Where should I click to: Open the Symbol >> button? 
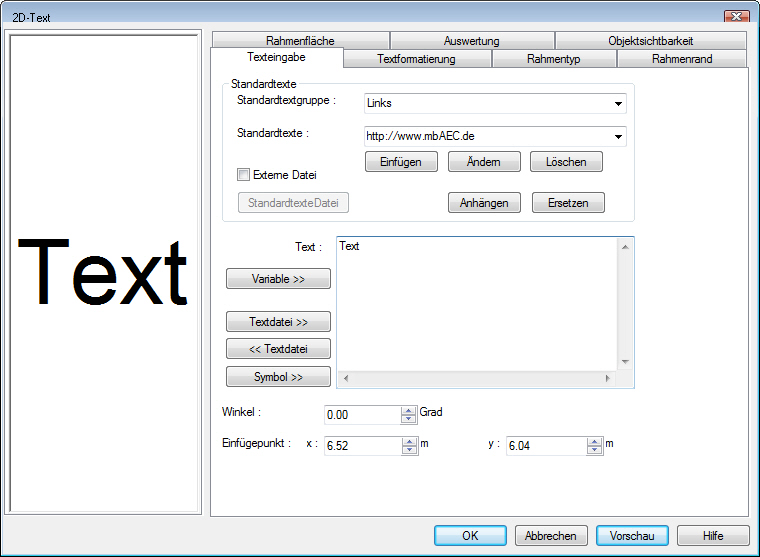coord(278,377)
